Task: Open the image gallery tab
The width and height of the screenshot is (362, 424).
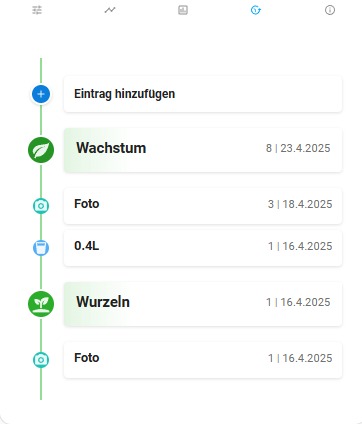Action: [183, 10]
